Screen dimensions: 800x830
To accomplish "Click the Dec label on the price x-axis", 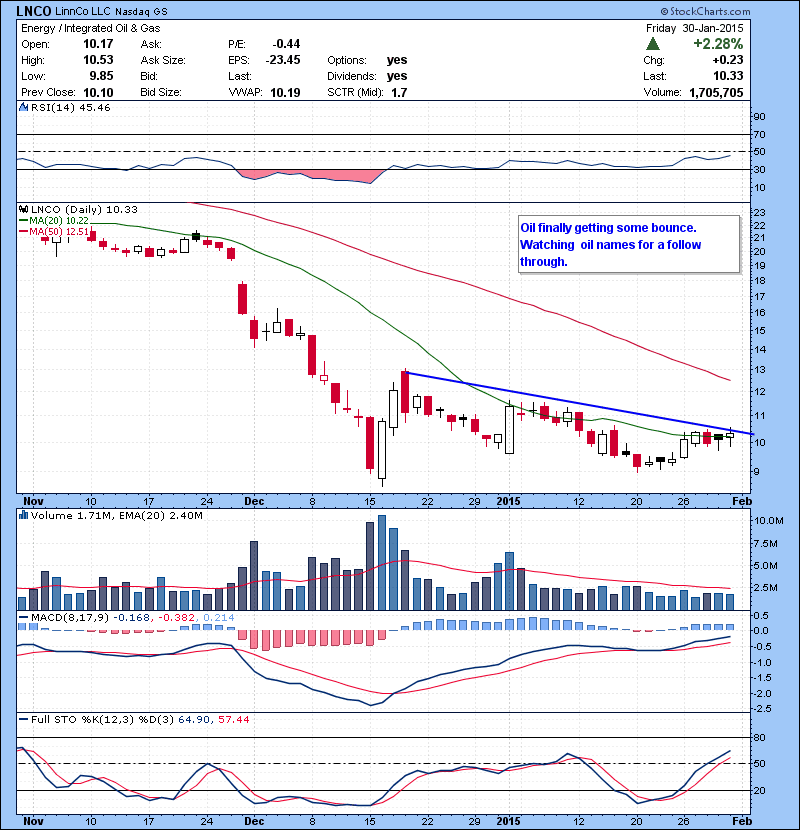I will [254, 501].
